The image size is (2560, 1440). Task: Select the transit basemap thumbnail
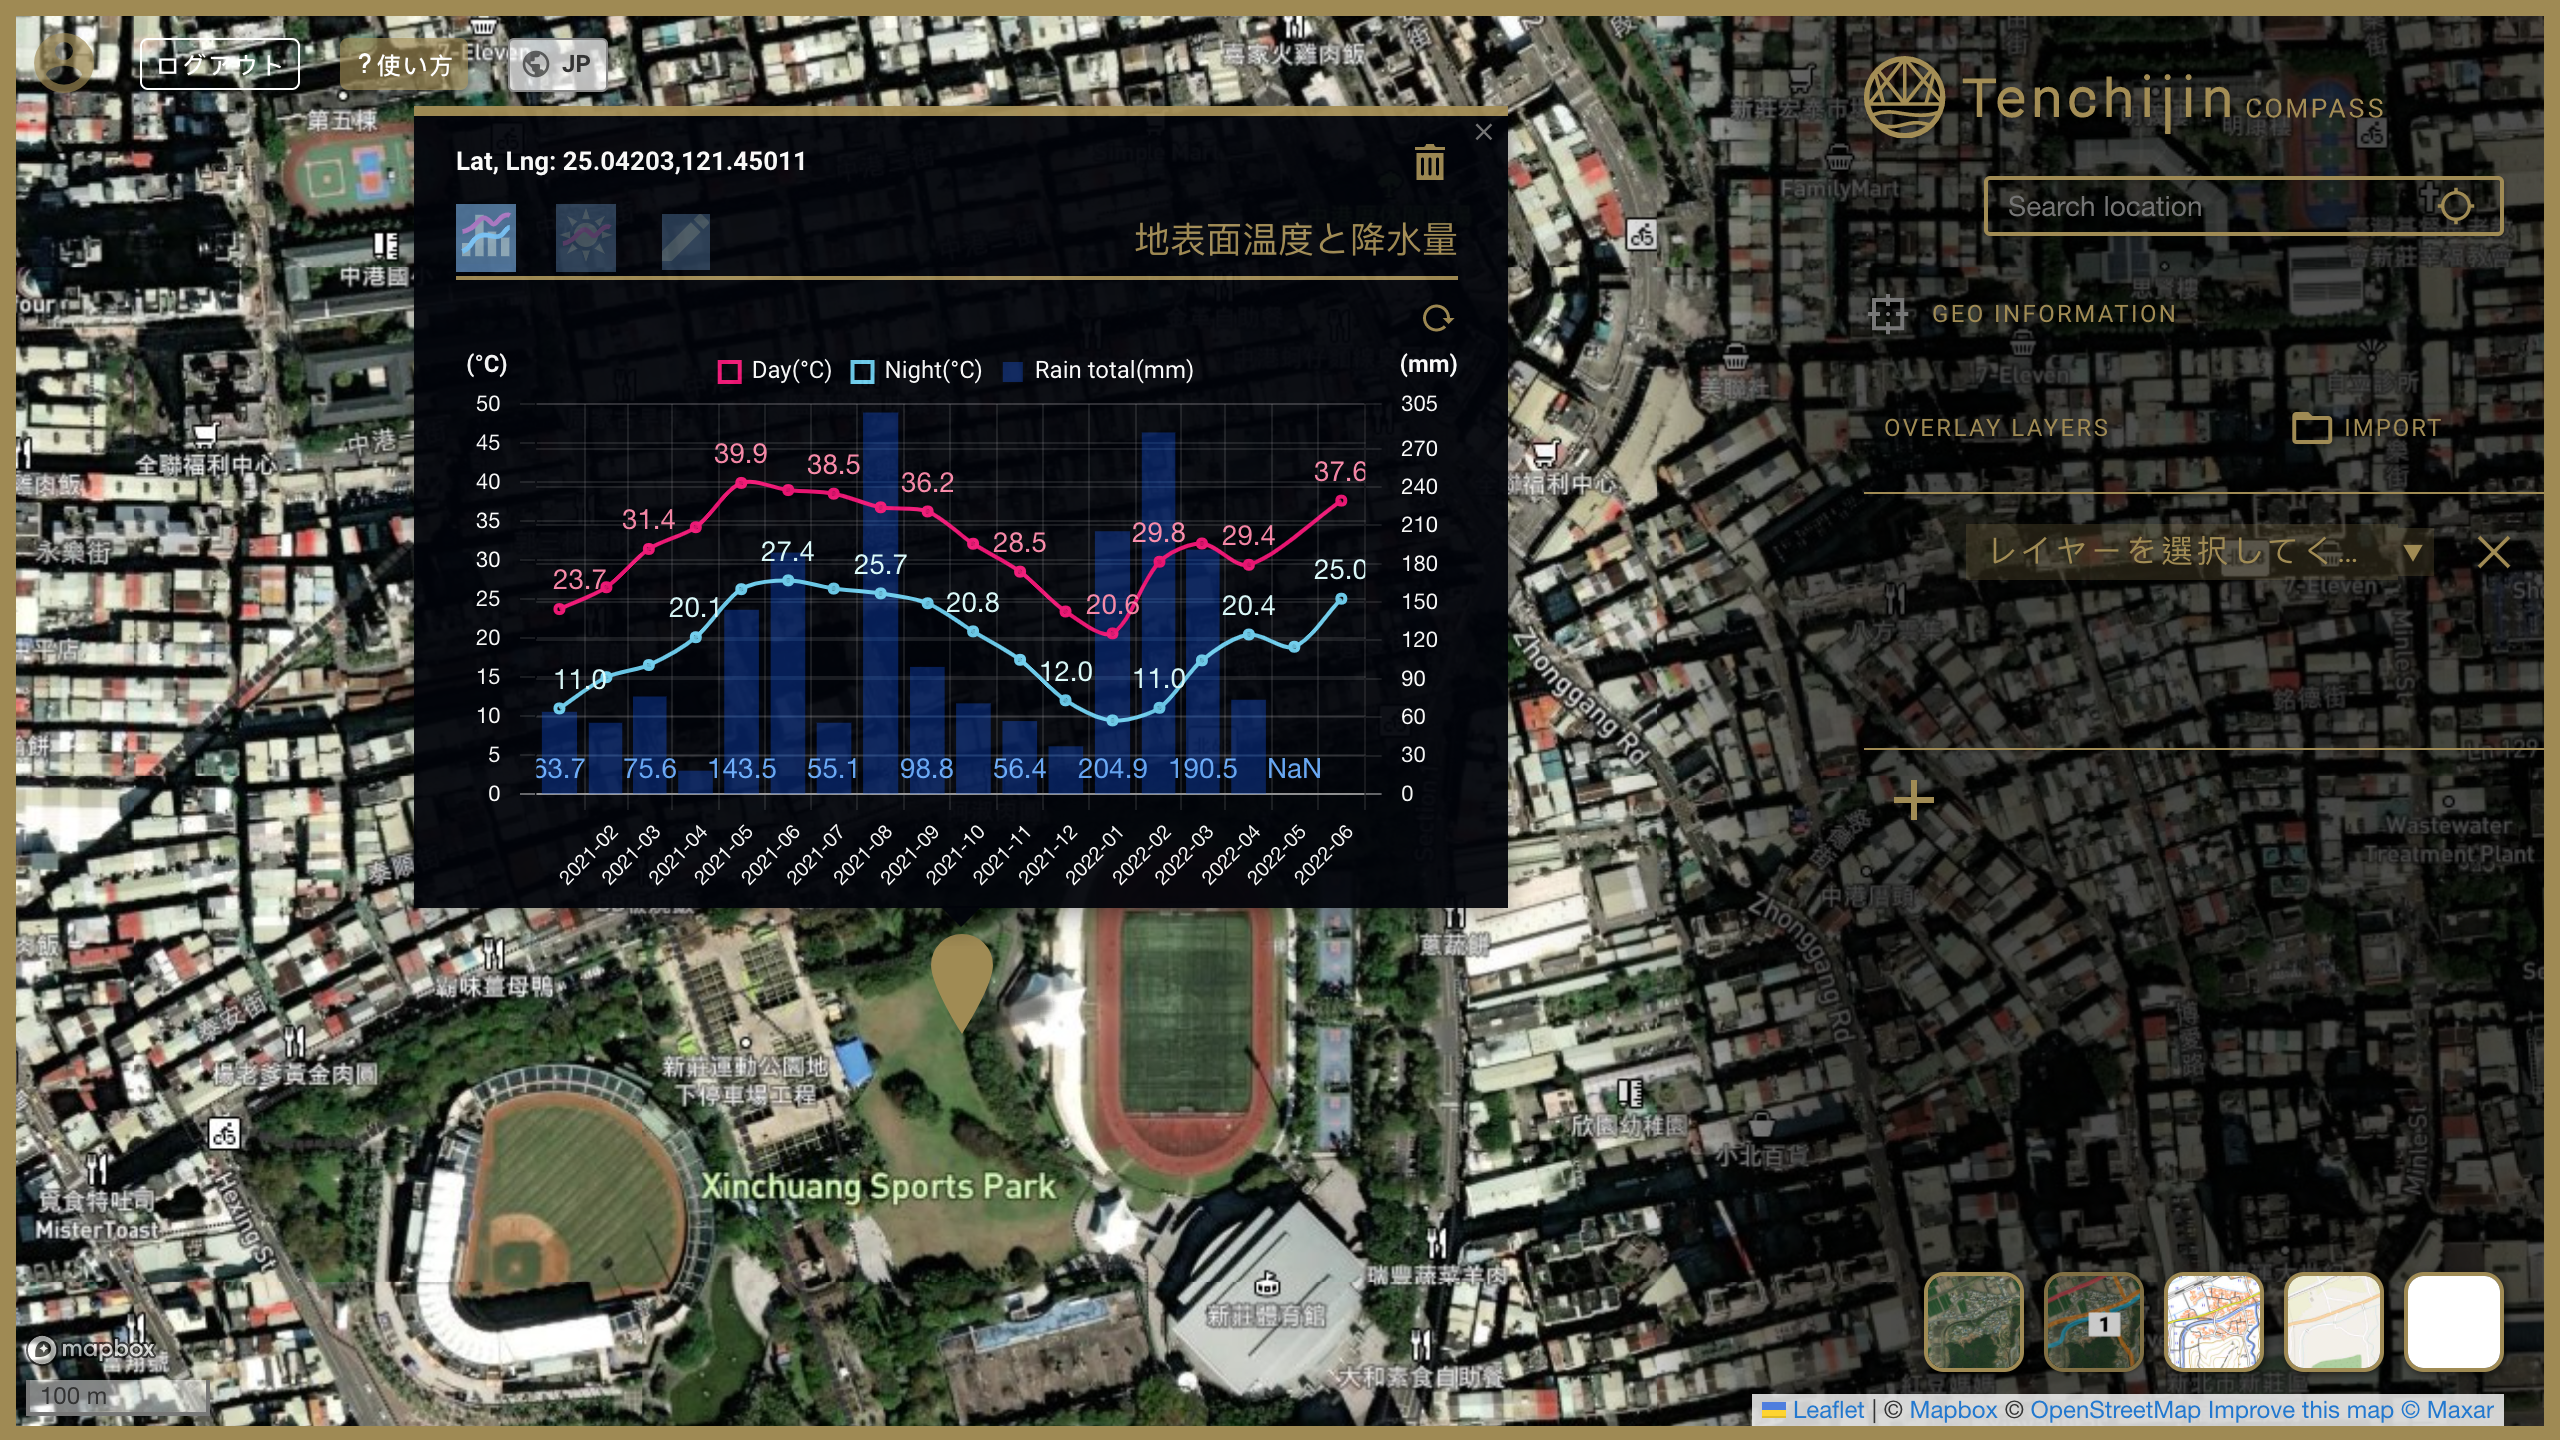click(x=2094, y=1321)
